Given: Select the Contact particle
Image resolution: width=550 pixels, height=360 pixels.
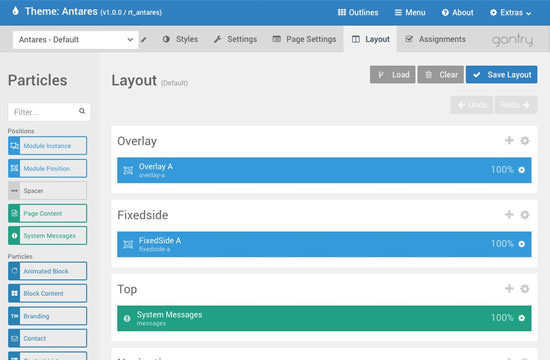Looking at the screenshot, I should [47, 339].
